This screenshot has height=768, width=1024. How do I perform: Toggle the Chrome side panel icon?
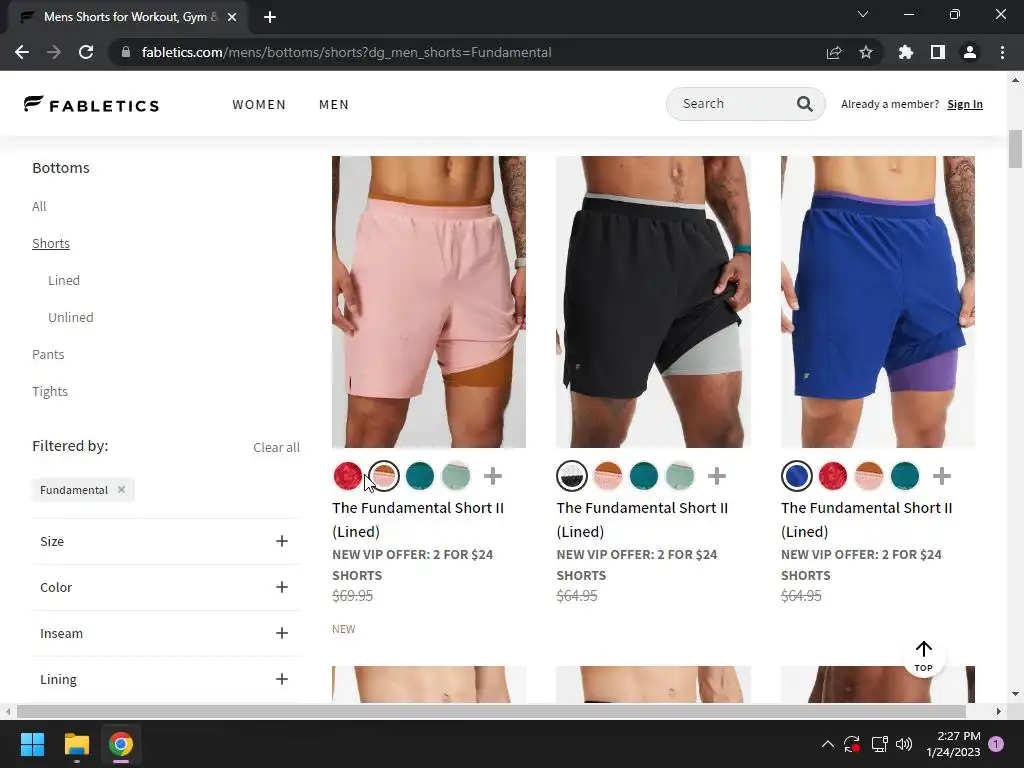(938, 52)
